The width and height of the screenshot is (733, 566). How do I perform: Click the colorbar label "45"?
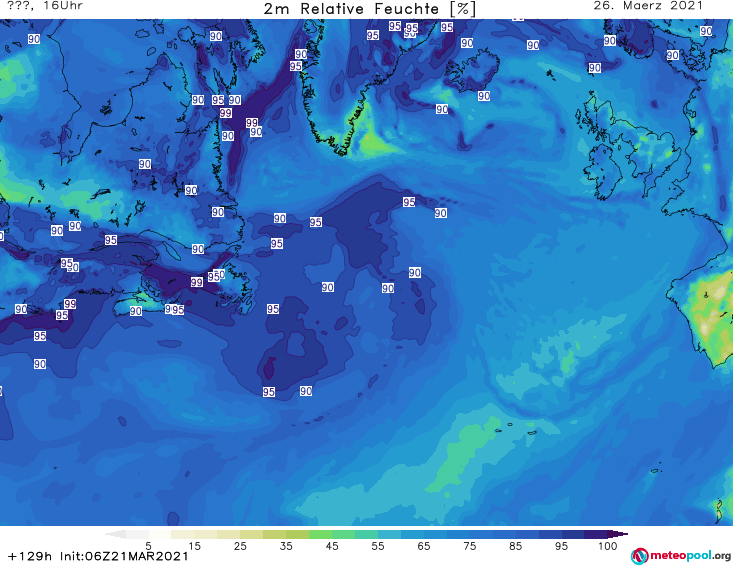(x=332, y=546)
